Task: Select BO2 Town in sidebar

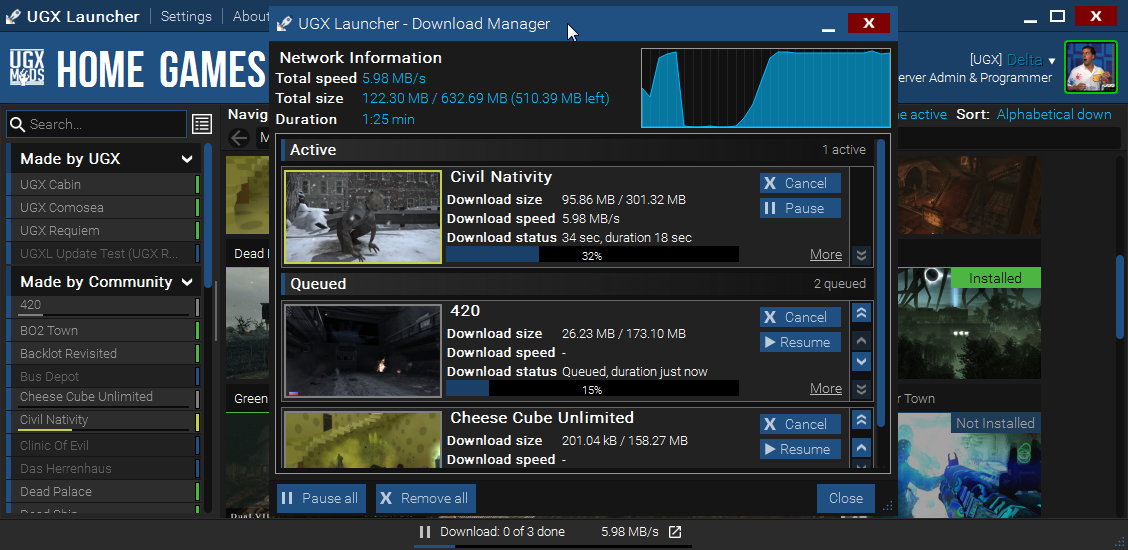Action: pyautogui.click(x=104, y=331)
